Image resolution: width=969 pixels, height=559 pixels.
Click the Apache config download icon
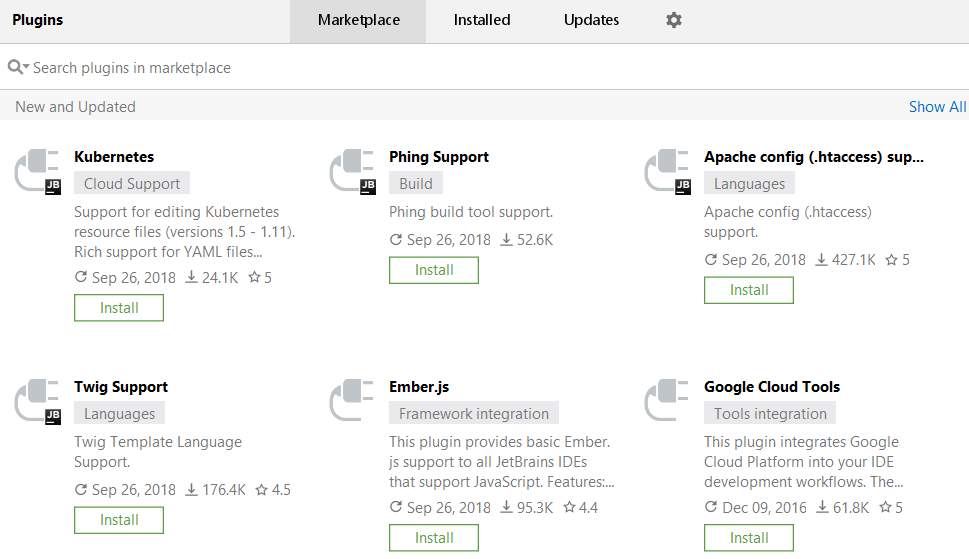click(x=821, y=259)
